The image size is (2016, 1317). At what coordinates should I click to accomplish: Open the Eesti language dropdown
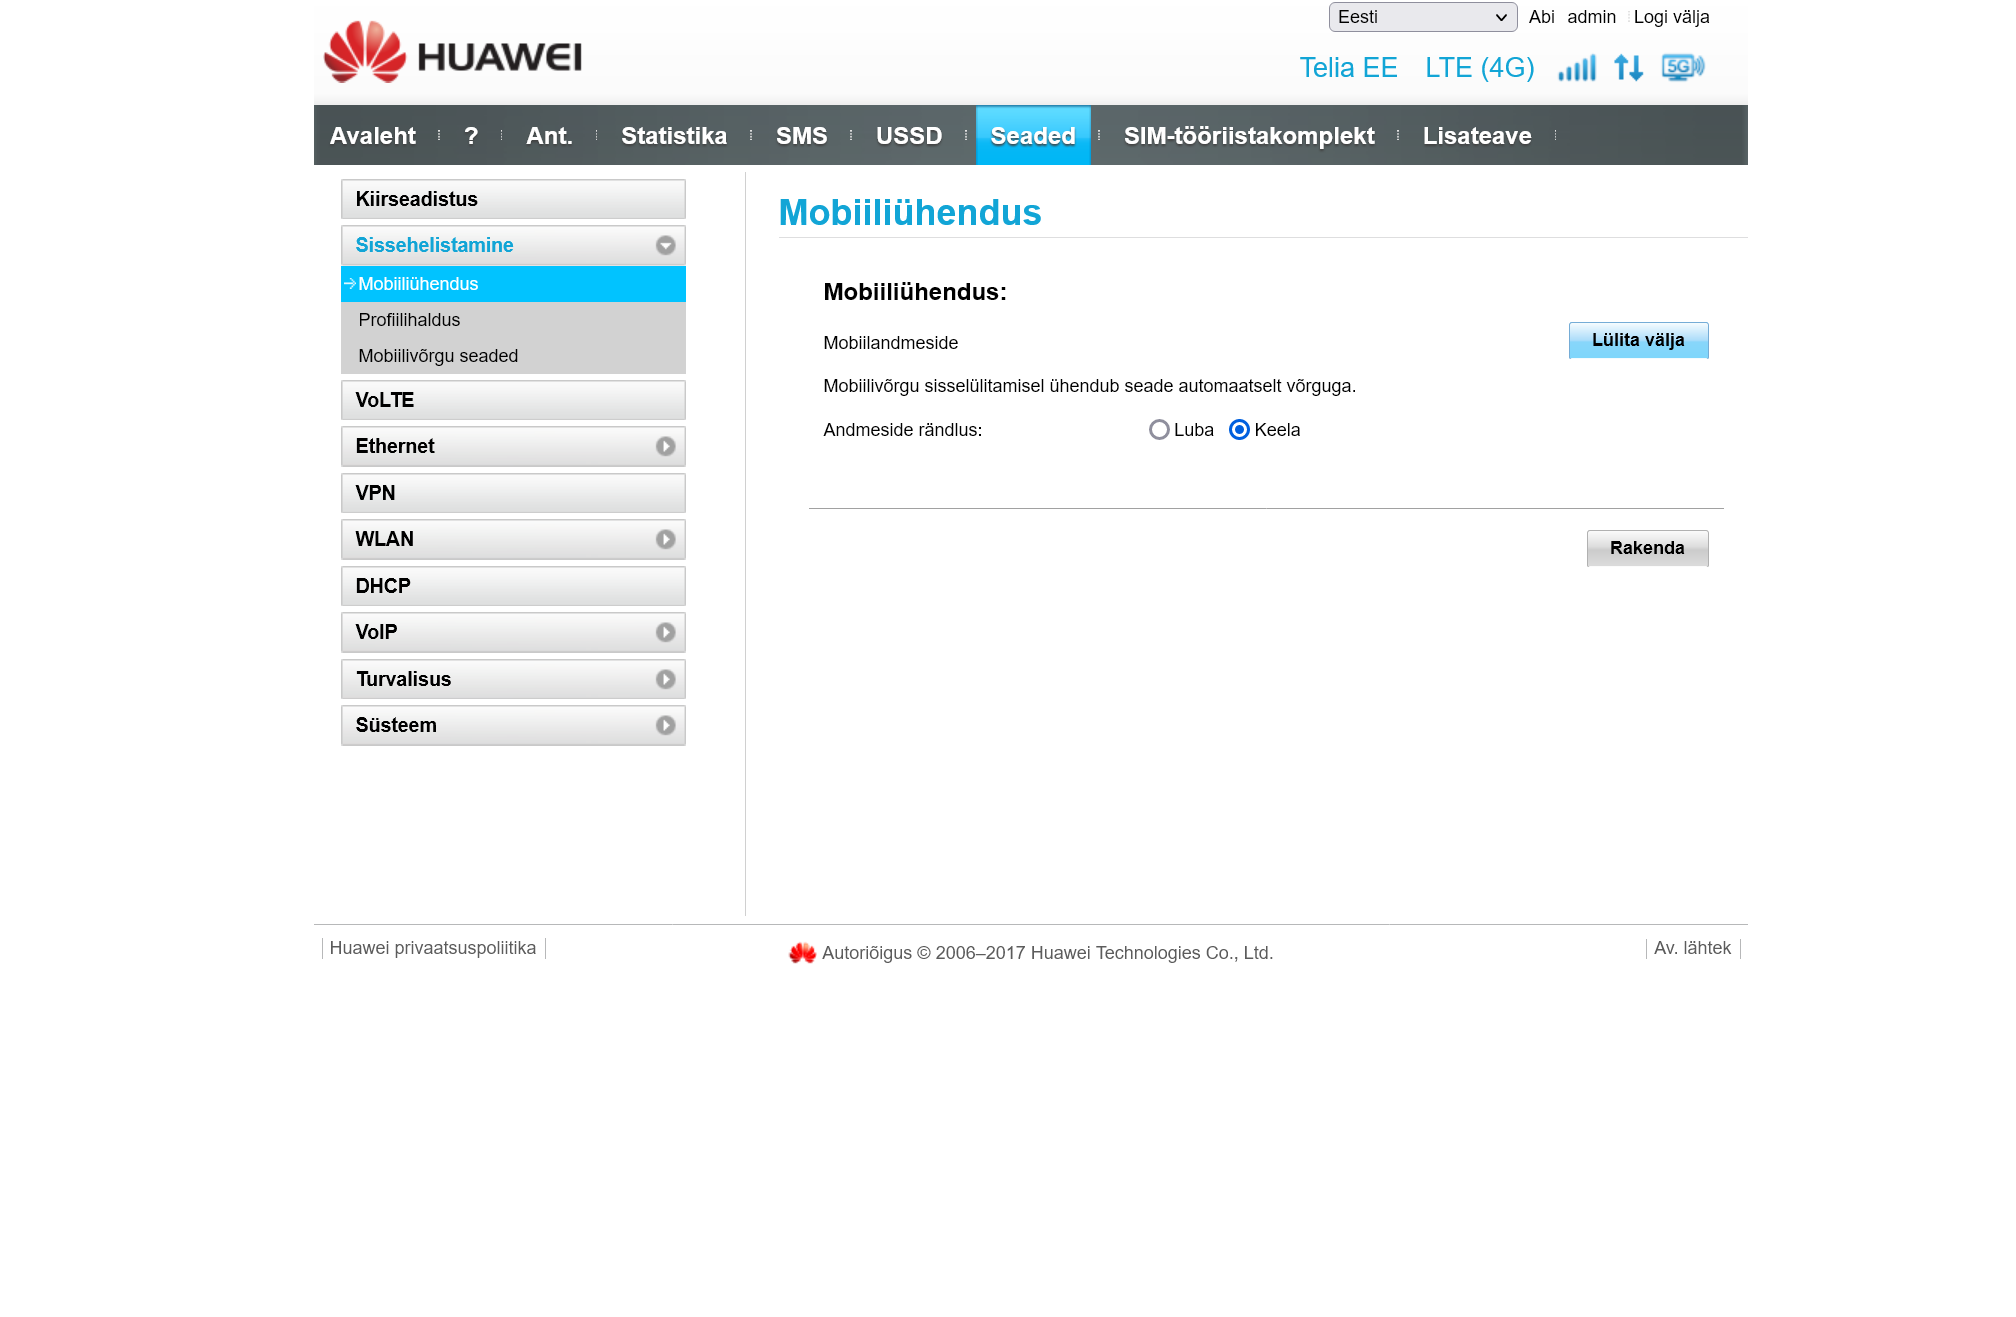pos(1422,17)
